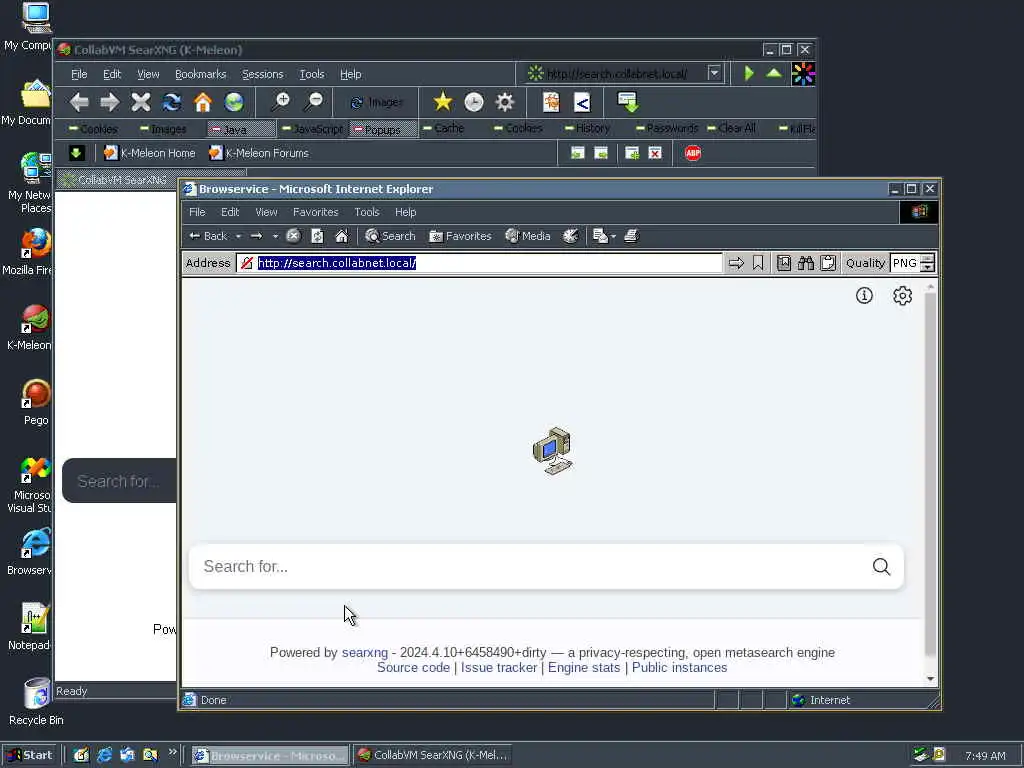Expand the Forward history dropdown in IE
This screenshot has height=768, width=1024.
coord(276,236)
